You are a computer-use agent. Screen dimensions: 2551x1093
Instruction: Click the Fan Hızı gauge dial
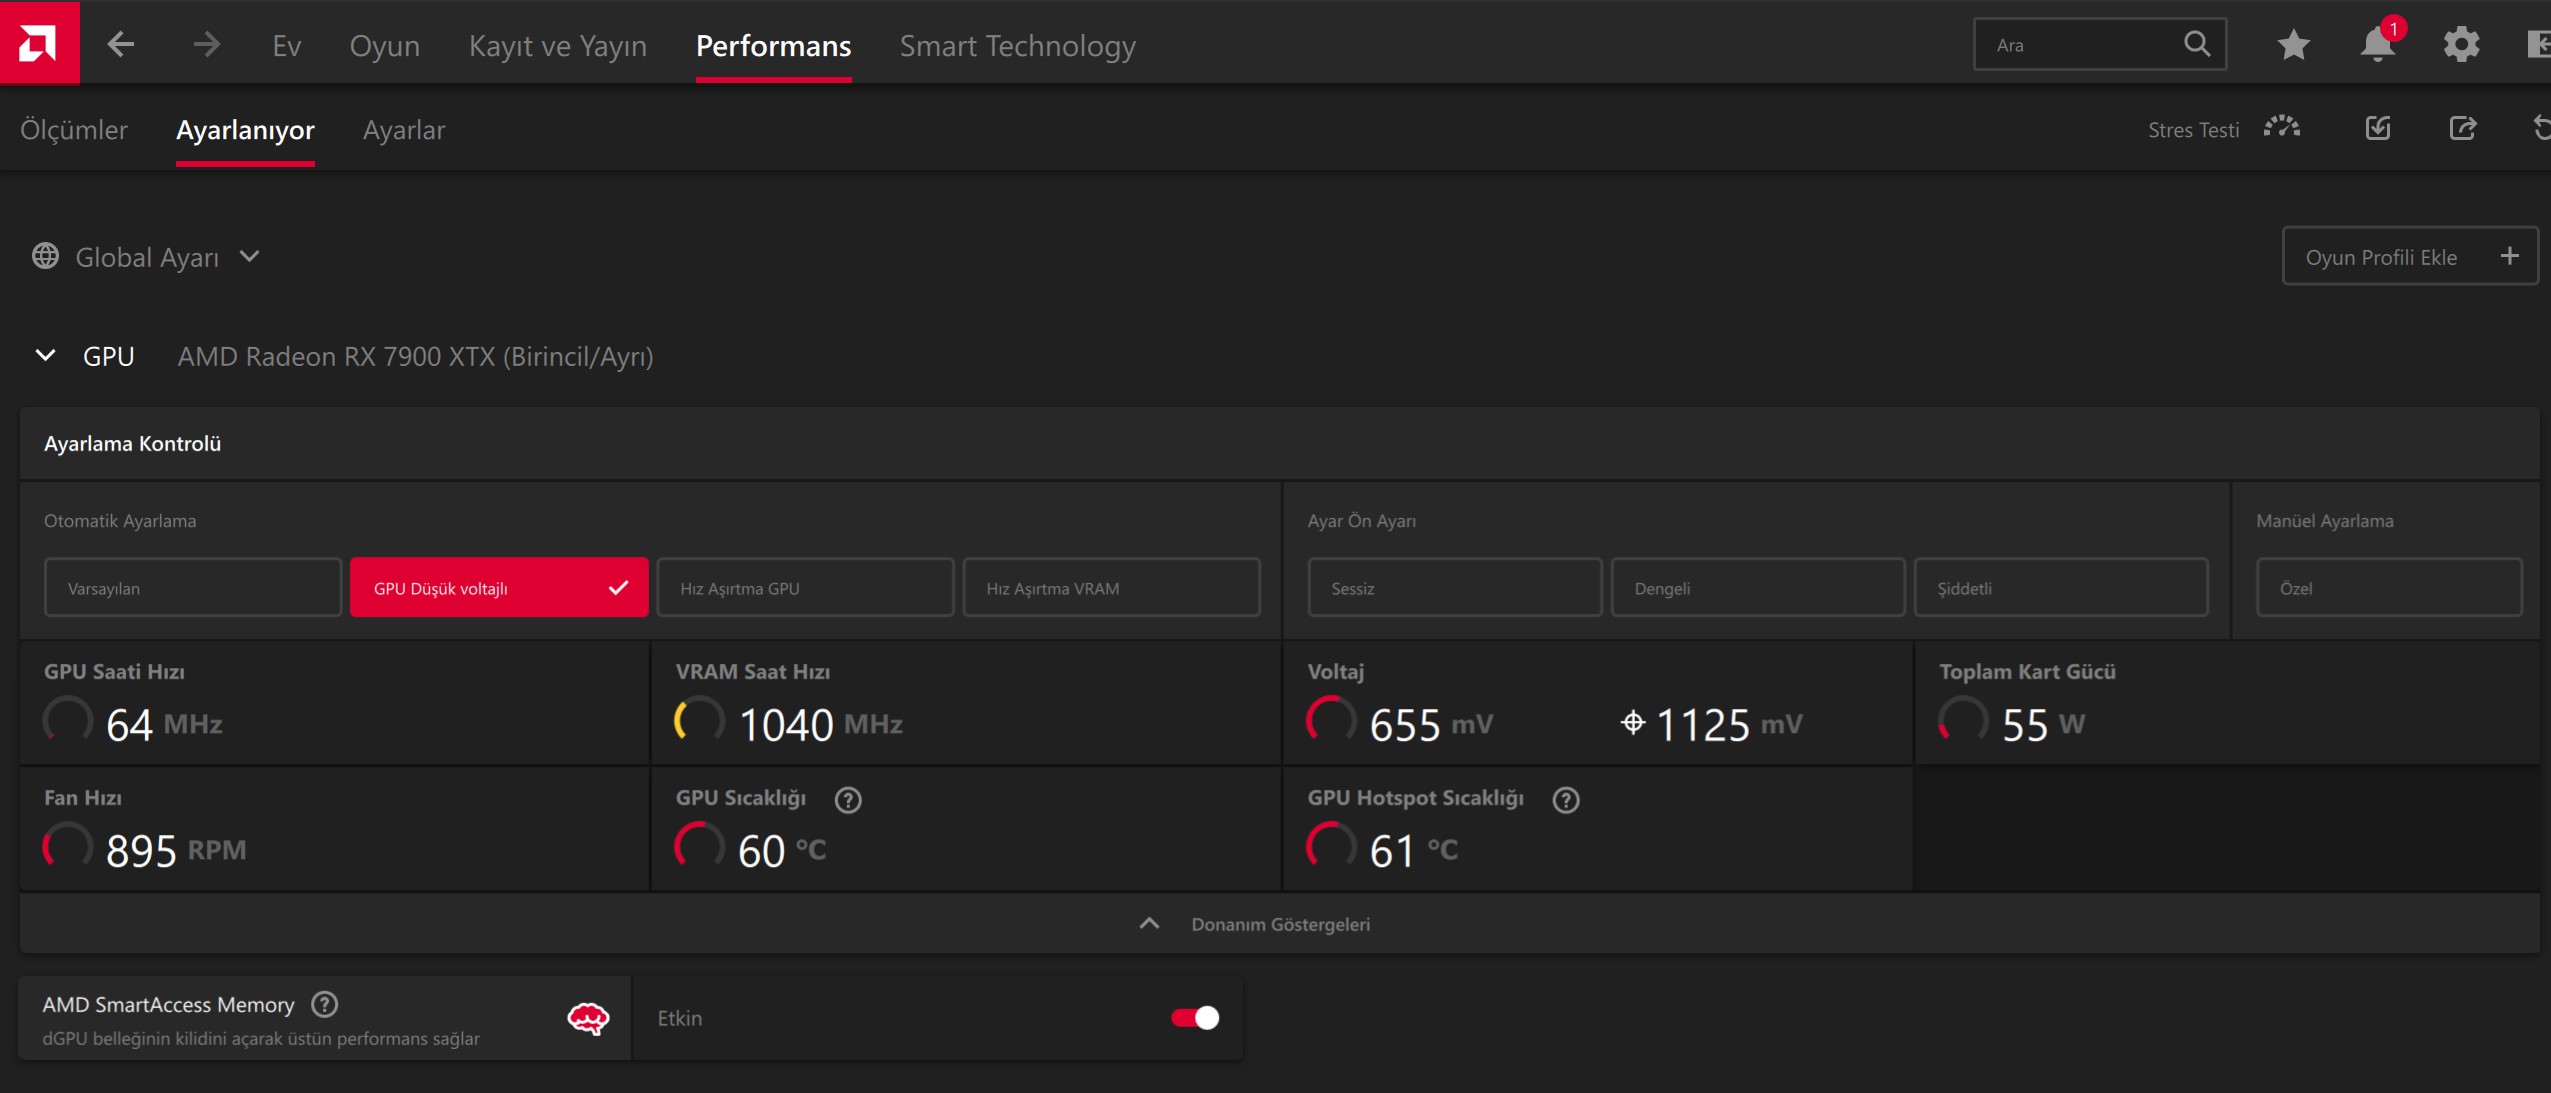68,846
